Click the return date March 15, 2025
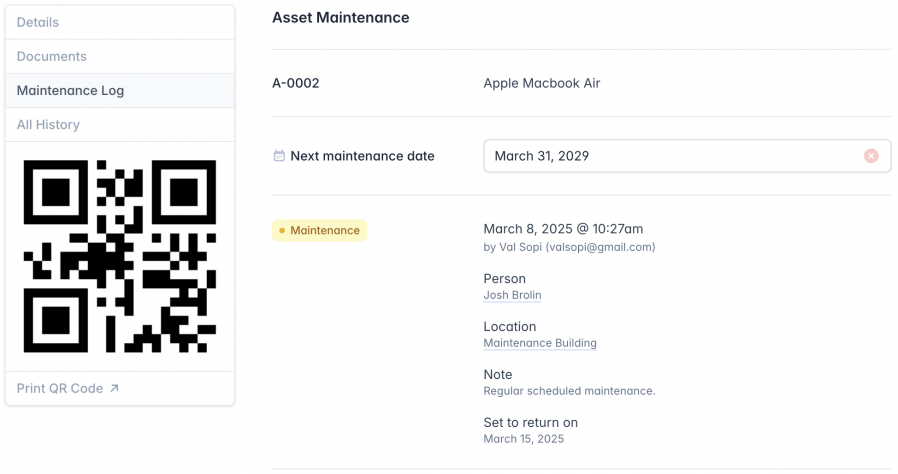898x474 pixels. pos(523,439)
